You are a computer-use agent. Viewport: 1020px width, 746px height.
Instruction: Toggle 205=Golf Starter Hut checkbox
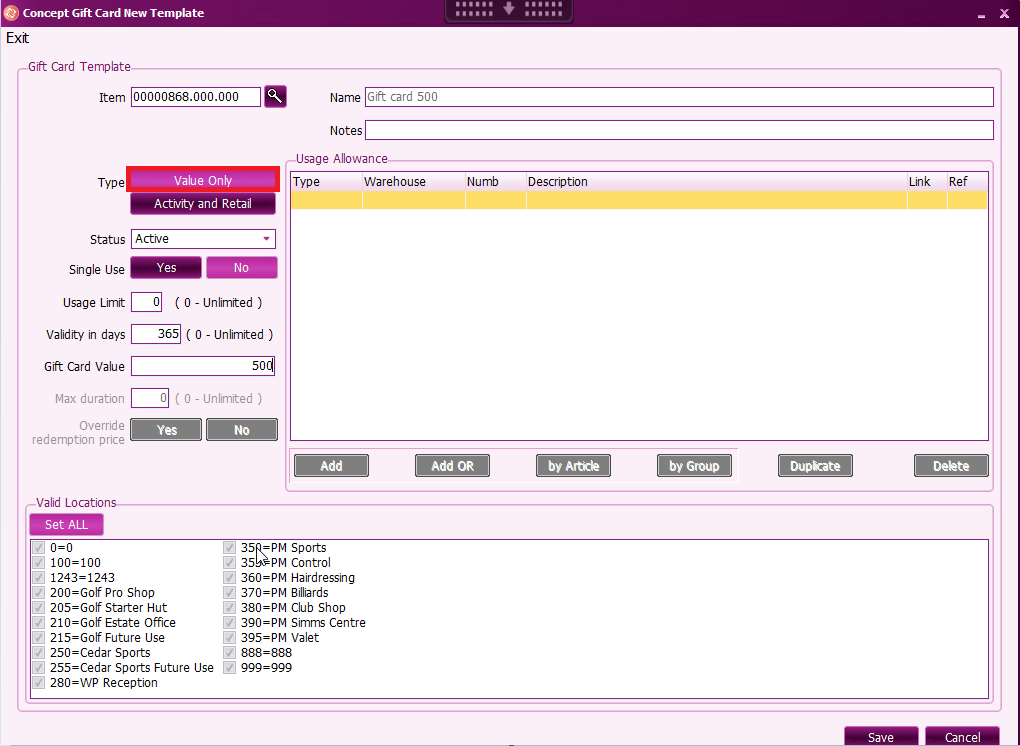pos(38,607)
